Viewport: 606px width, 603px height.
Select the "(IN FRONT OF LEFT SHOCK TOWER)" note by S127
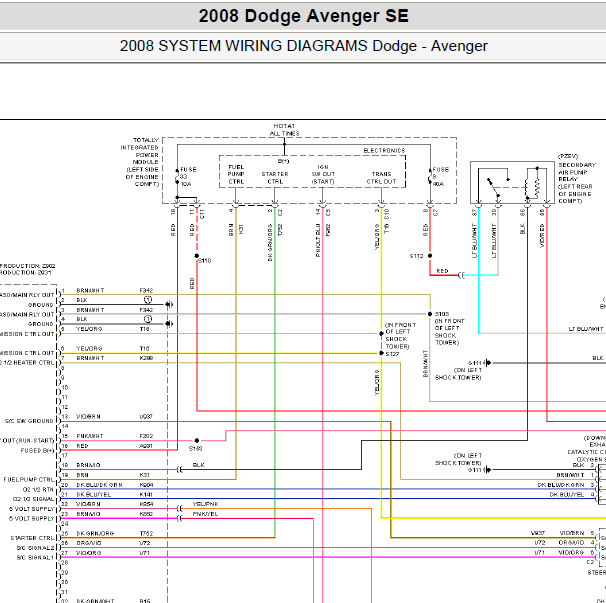tap(400, 336)
